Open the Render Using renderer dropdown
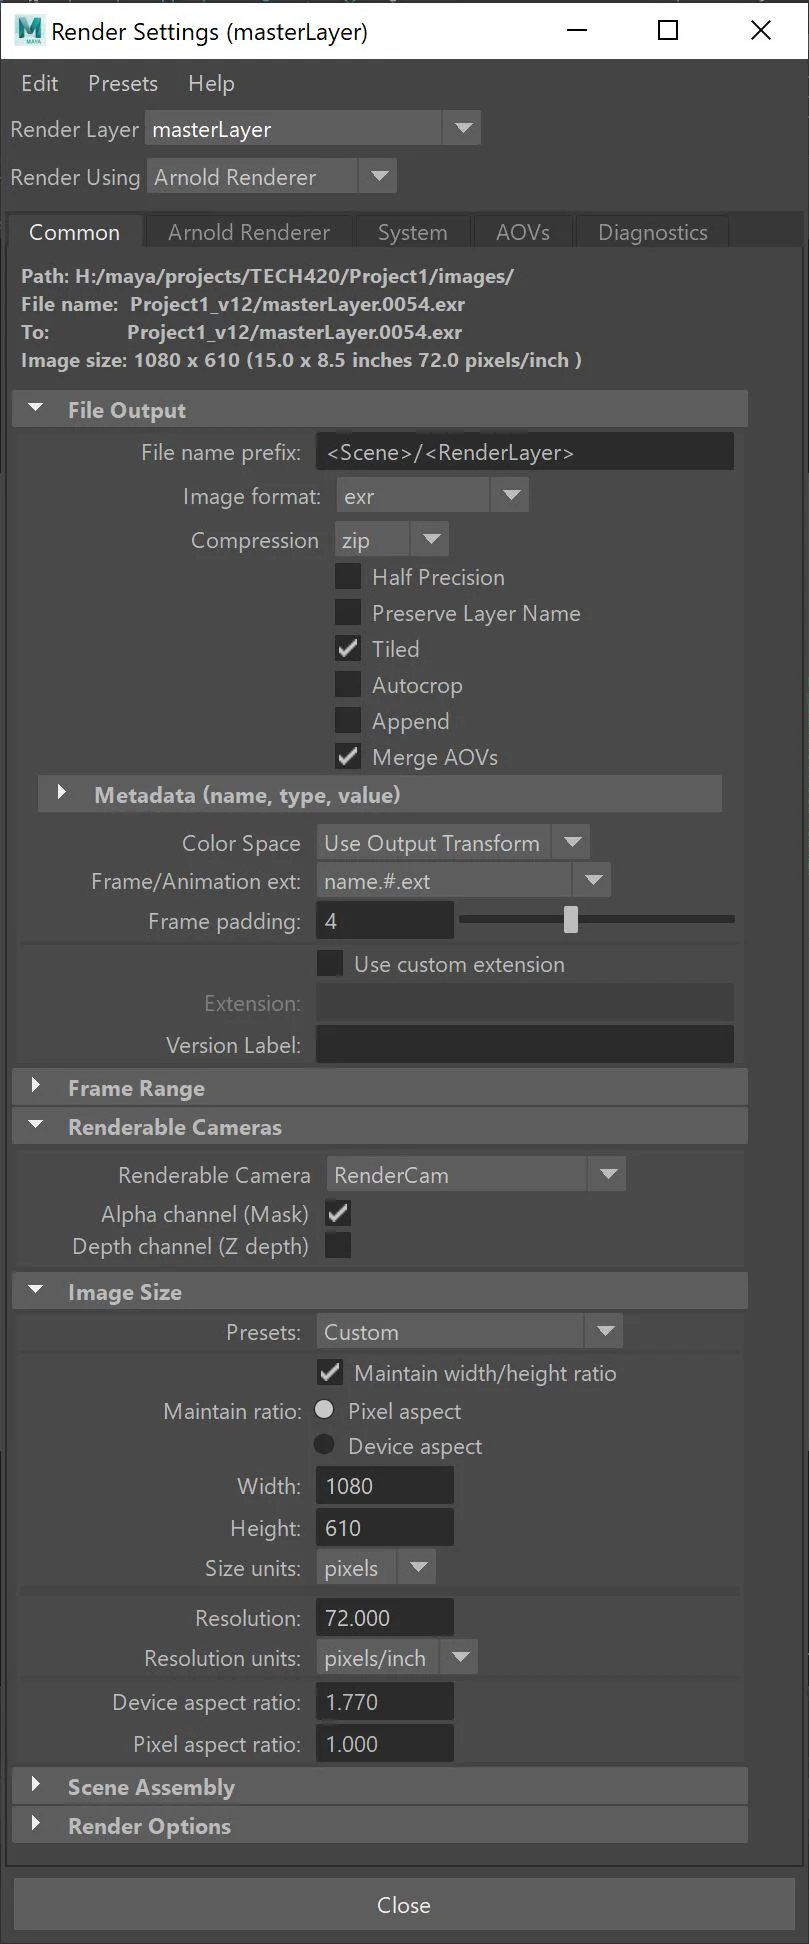The width and height of the screenshot is (809, 1944). pyautogui.click(x=272, y=177)
